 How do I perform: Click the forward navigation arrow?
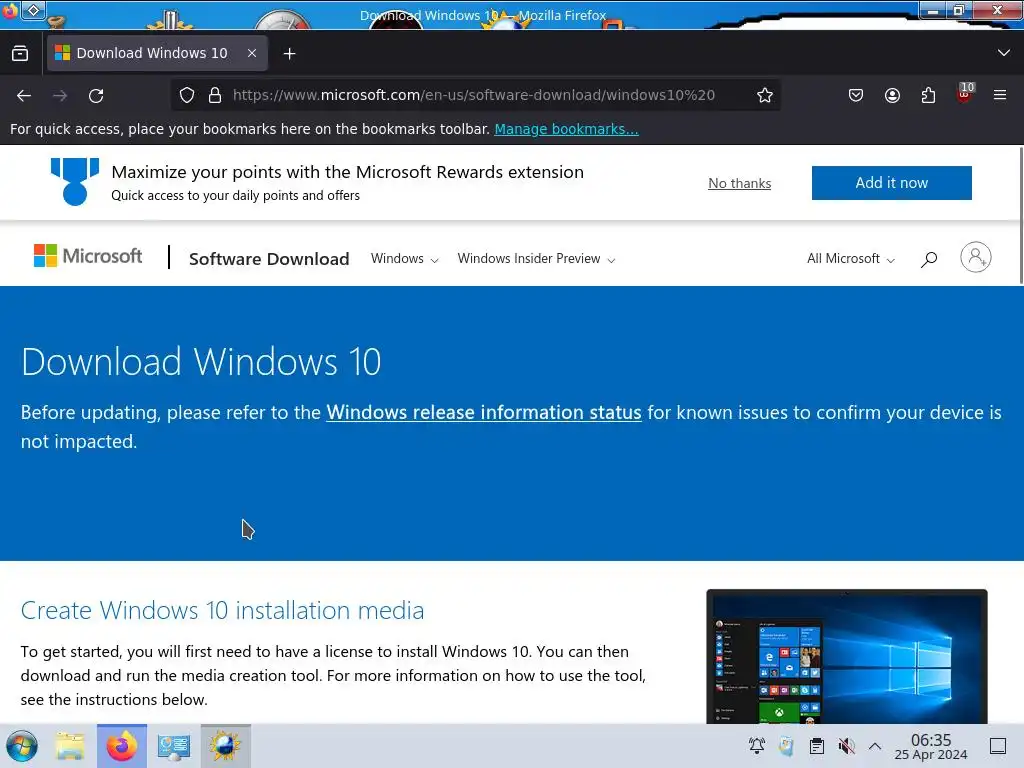click(x=60, y=95)
